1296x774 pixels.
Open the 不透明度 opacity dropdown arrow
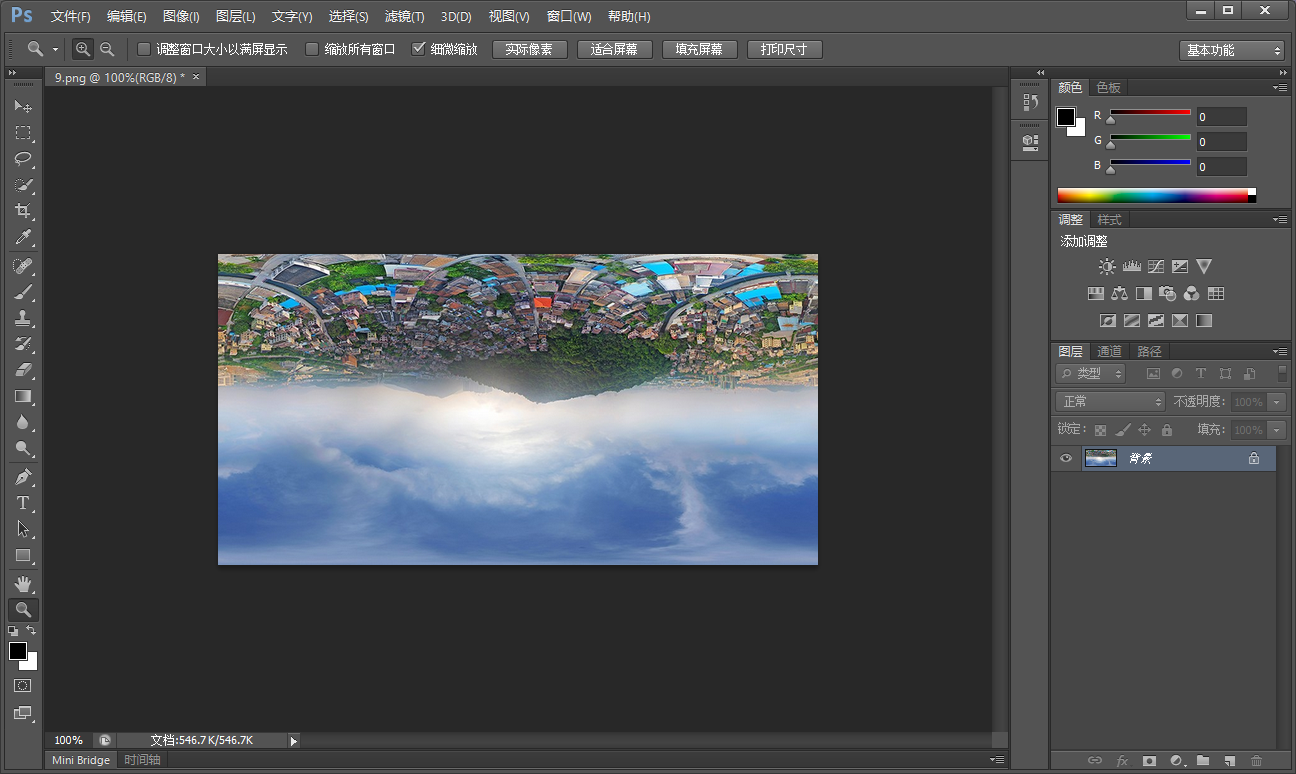pyautogui.click(x=1276, y=401)
